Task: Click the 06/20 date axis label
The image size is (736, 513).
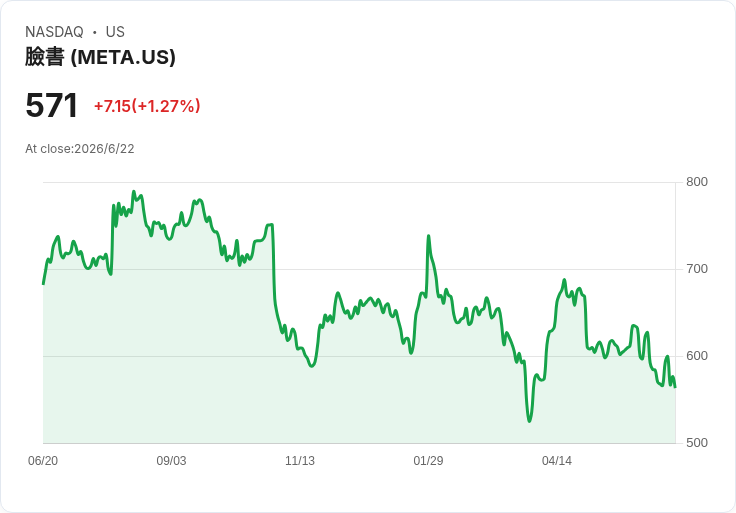Action: point(43,460)
